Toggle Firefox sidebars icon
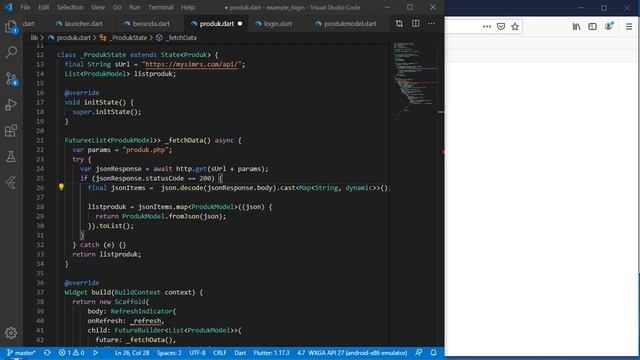This screenshot has width=640, height=360. 592,27
